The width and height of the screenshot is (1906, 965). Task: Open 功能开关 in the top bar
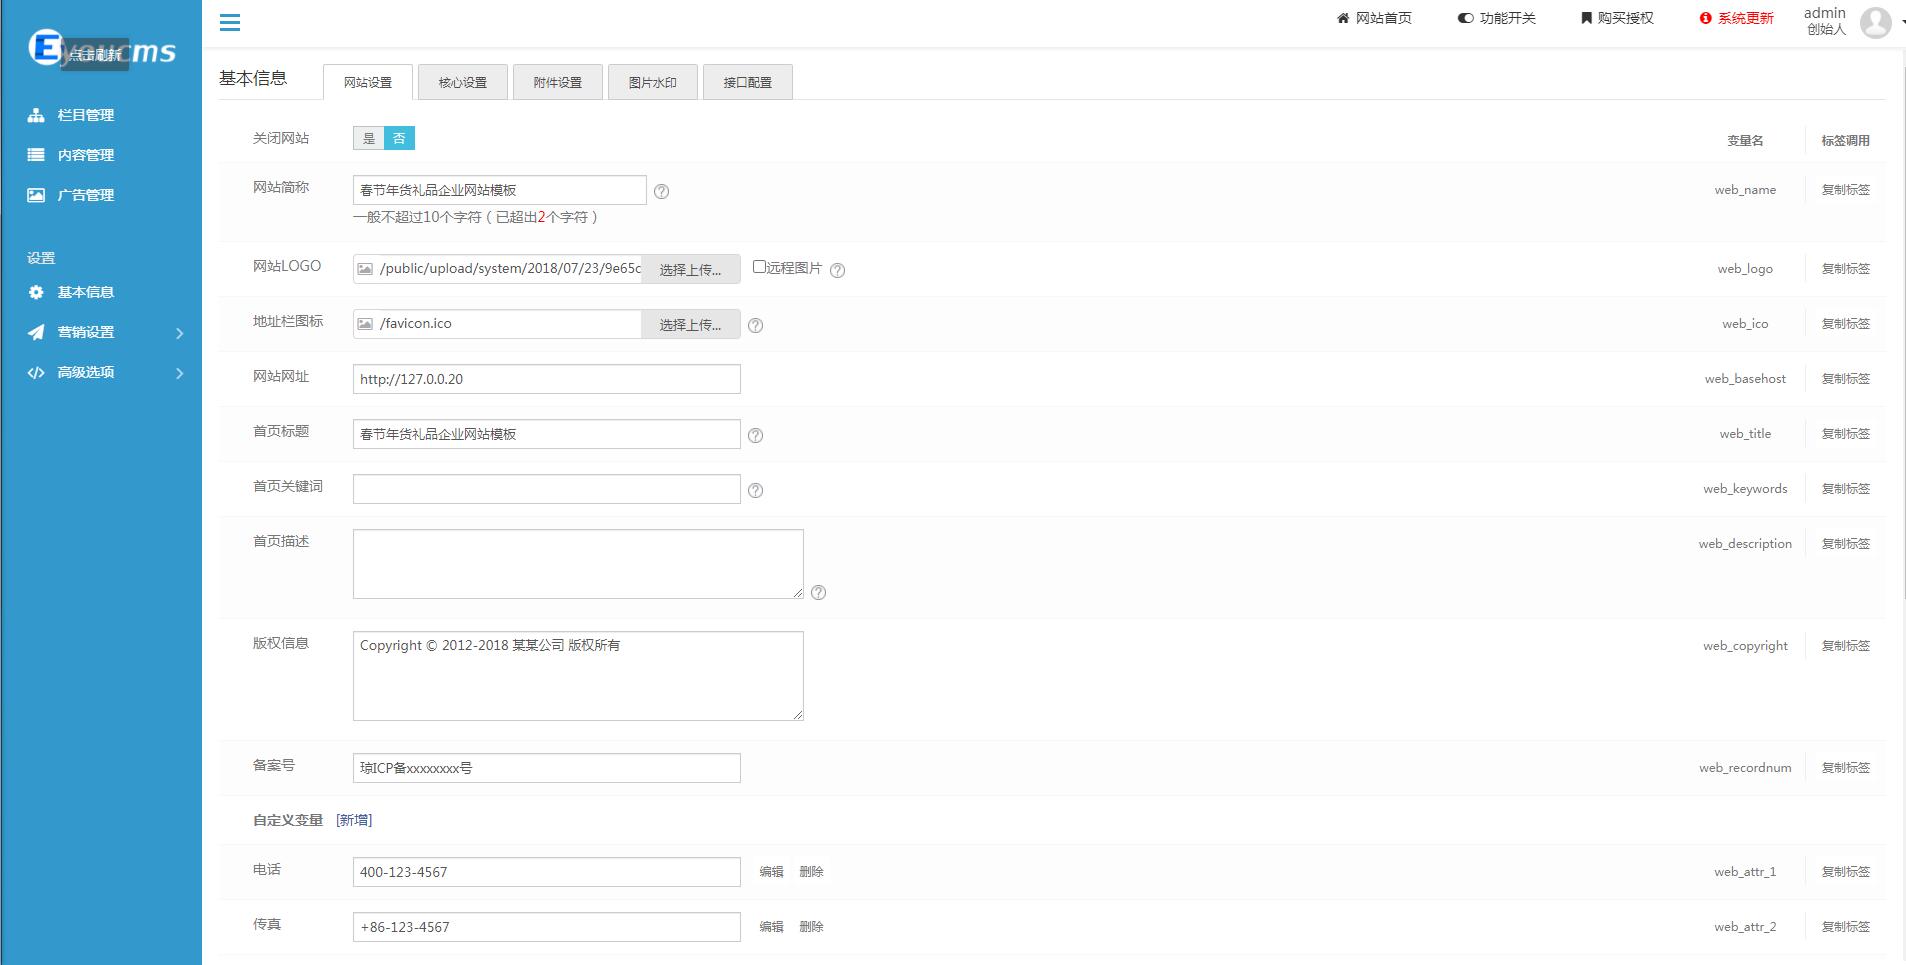point(1497,18)
